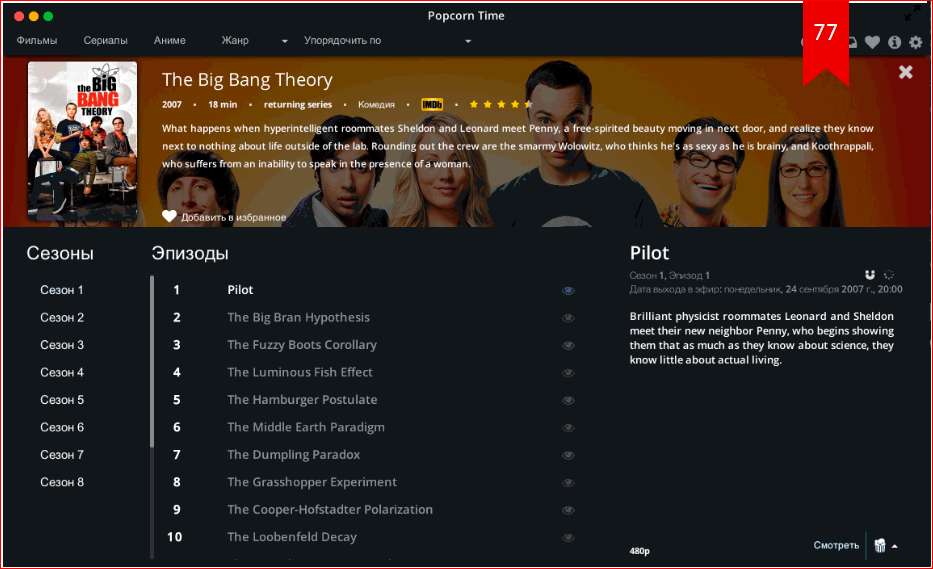Select Сезон 4 in seasons list
933x569 pixels.
(62, 372)
